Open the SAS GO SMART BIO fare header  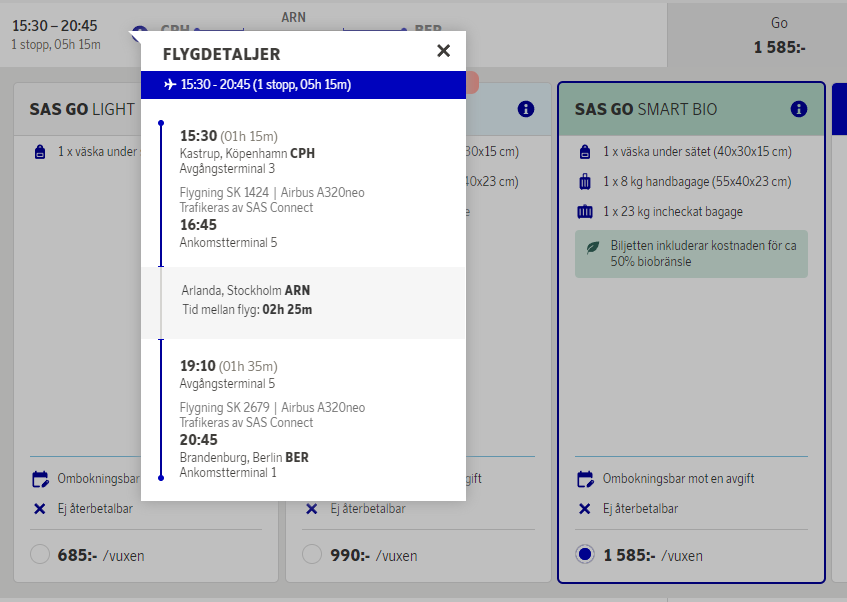click(660, 109)
